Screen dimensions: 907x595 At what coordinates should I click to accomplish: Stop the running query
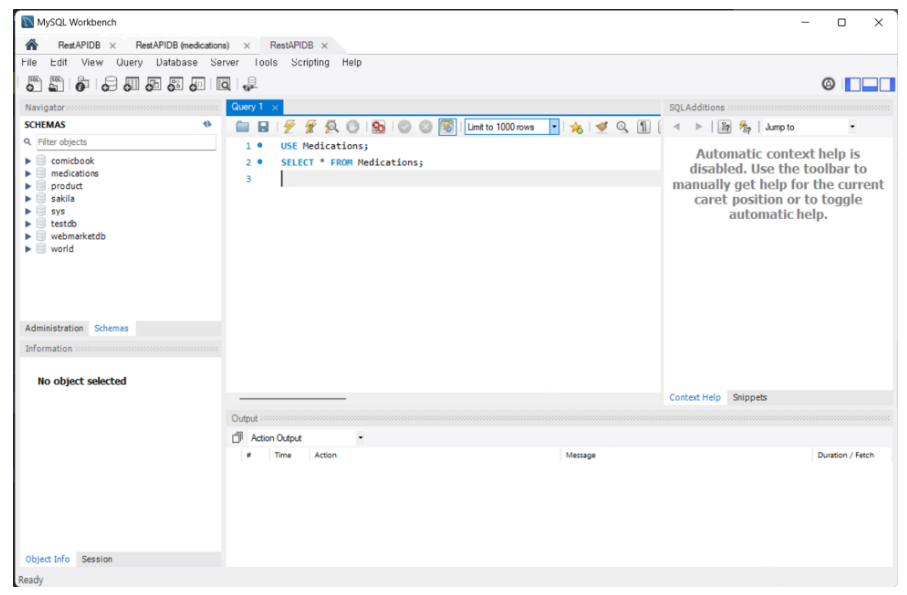[352, 127]
